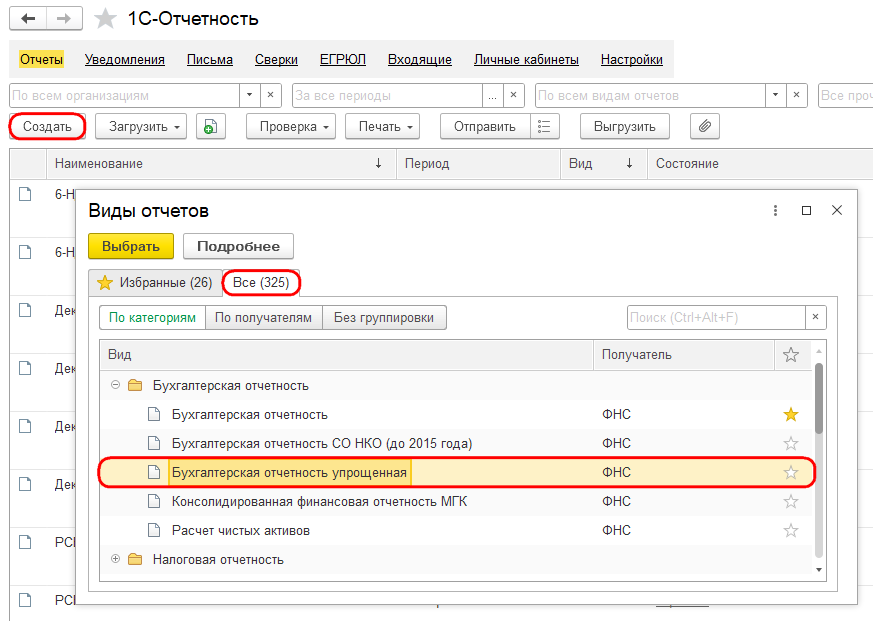This screenshot has width=873, height=621.
Task: Collapse the Бухгалтерская отчетность folder
Action: 115,385
